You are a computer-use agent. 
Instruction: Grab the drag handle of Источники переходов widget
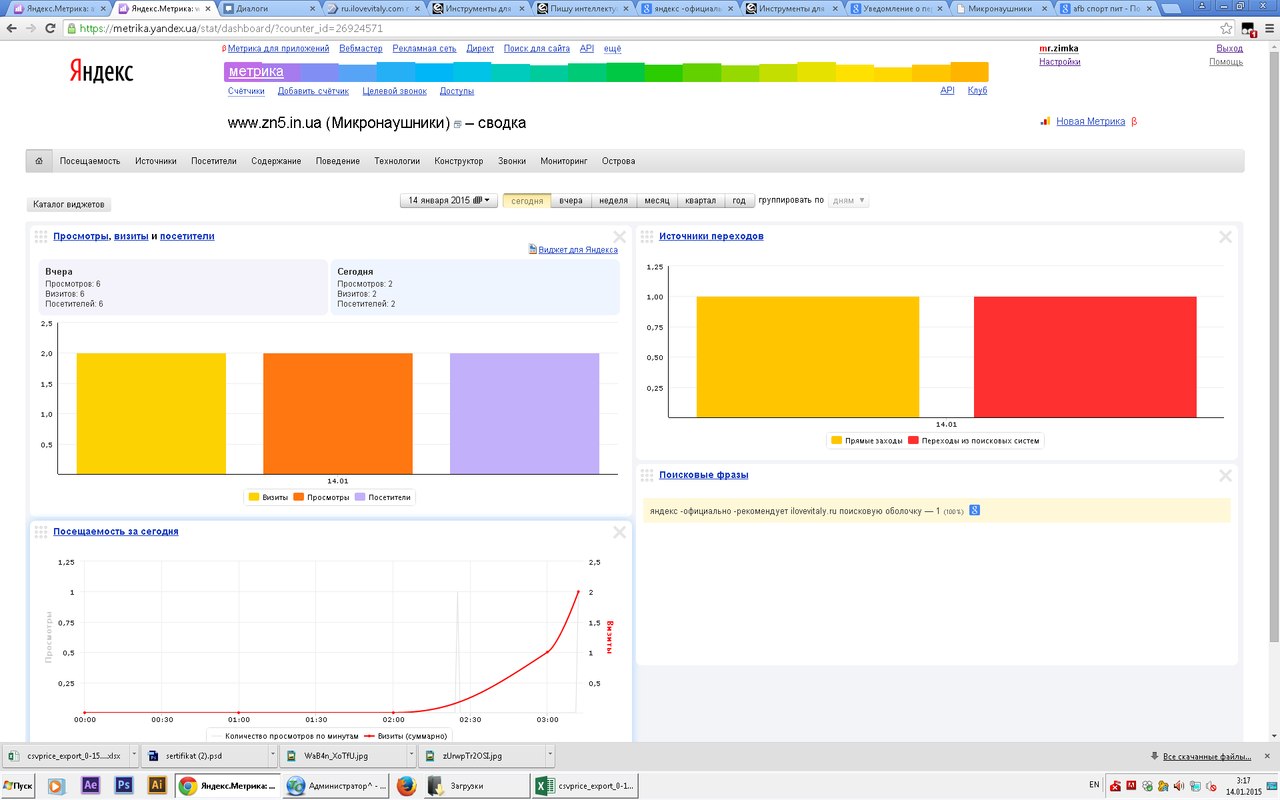tap(647, 237)
